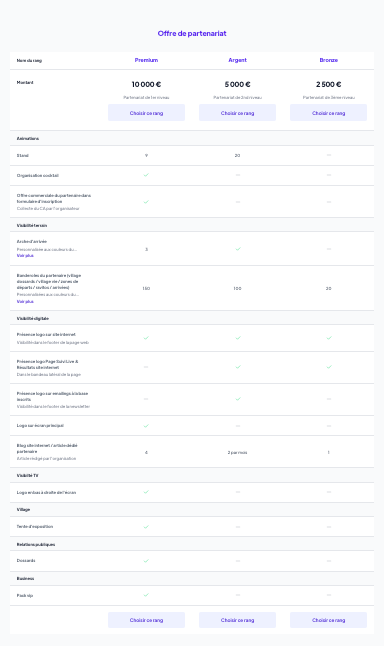Image resolution: width=384 pixels, height=646 pixels.
Task: Open Voir plus link under Banderoles du partenaire
Action: [25, 302]
